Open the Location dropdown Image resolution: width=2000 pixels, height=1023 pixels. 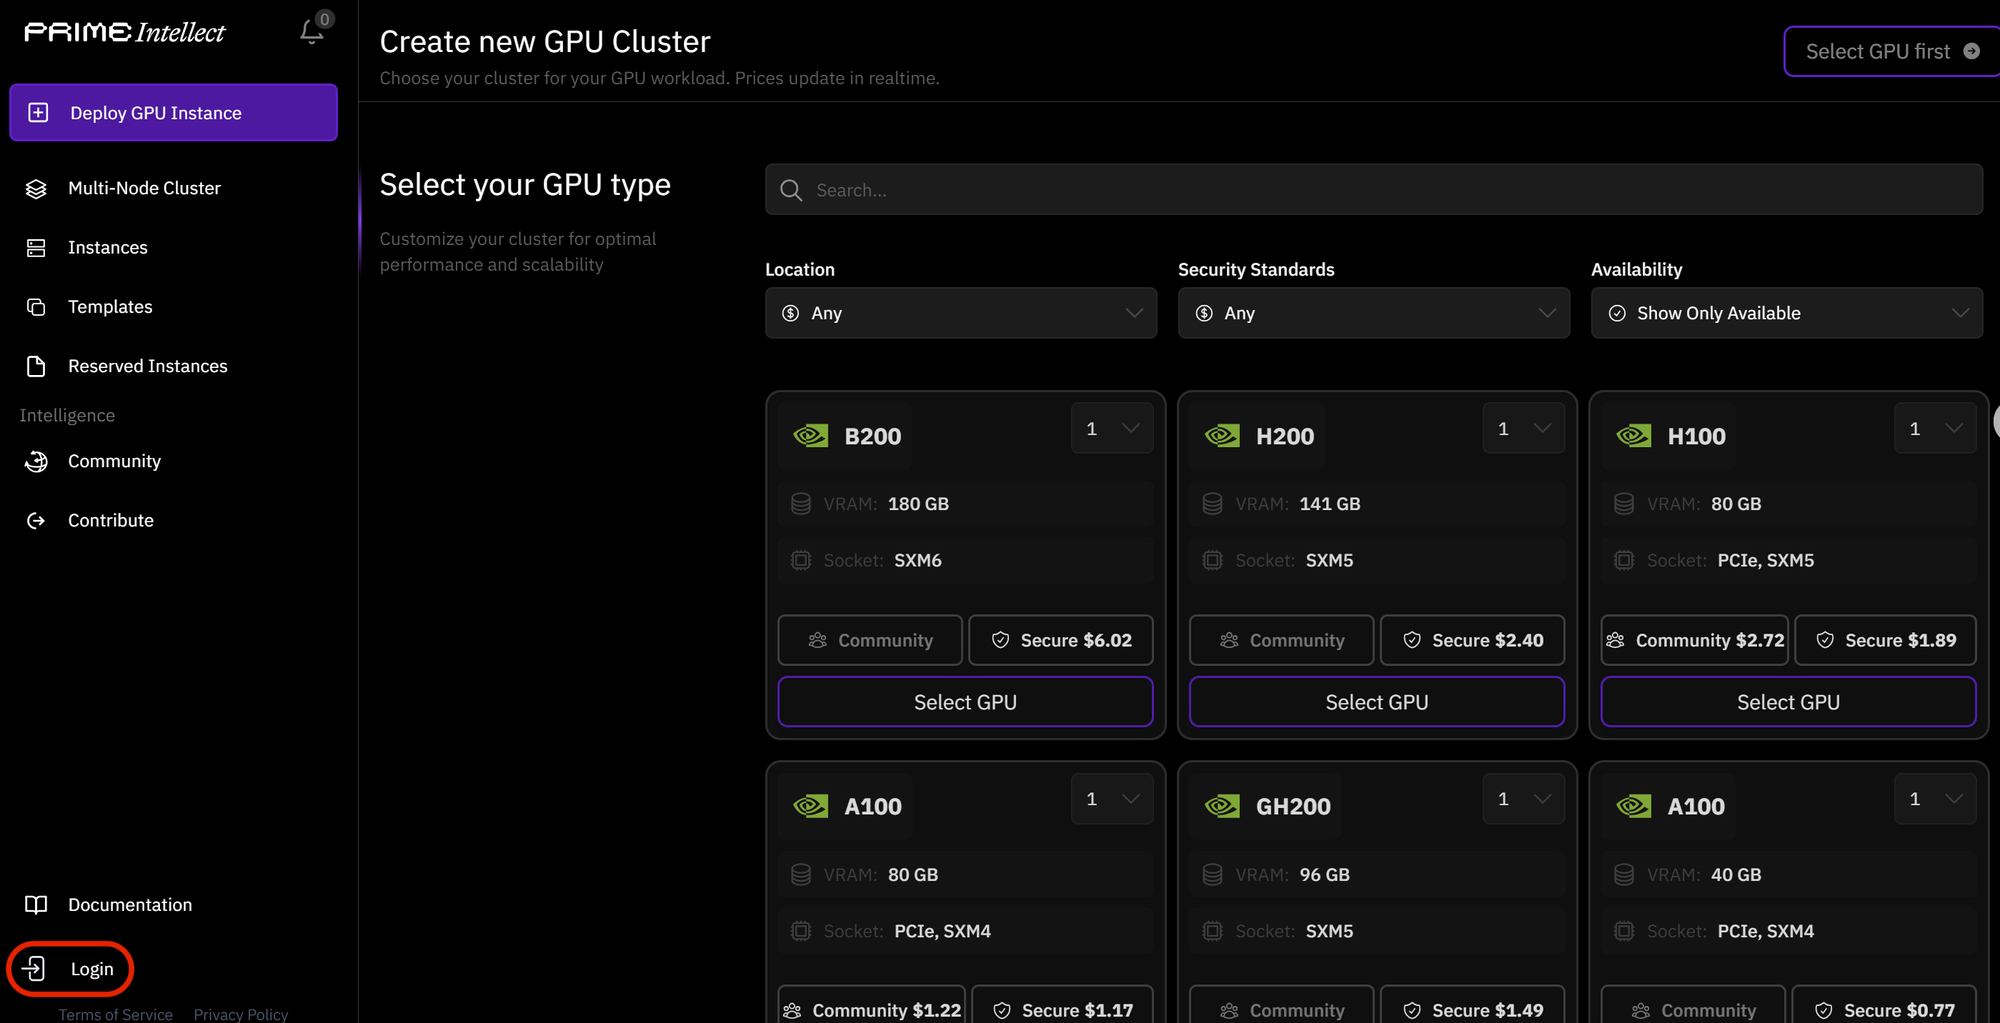coord(961,313)
